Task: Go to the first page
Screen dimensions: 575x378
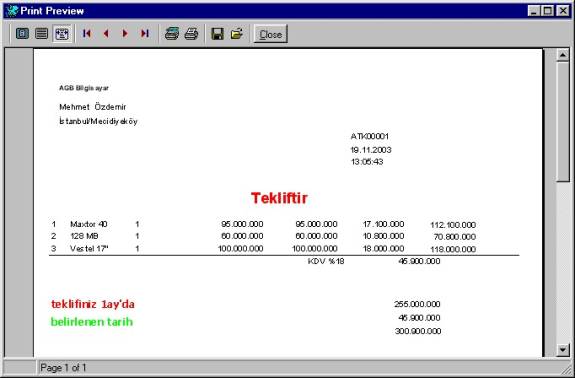Action: 87,34
